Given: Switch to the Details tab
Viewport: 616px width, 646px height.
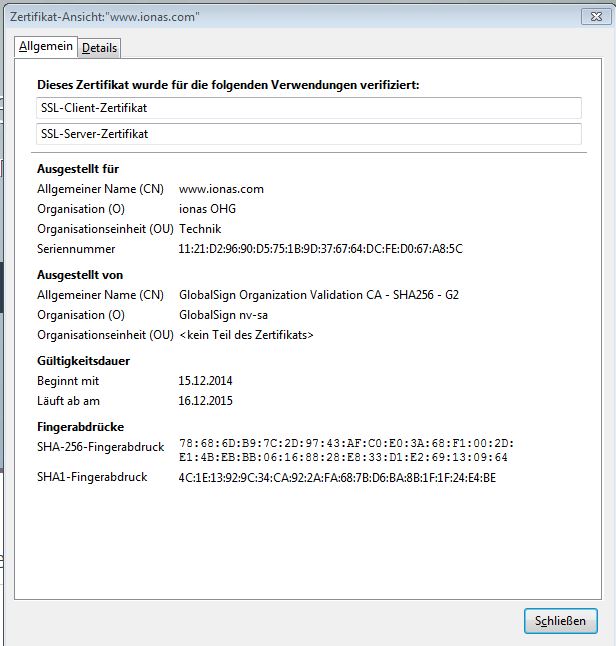Looking at the screenshot, I should coord(99,48).
